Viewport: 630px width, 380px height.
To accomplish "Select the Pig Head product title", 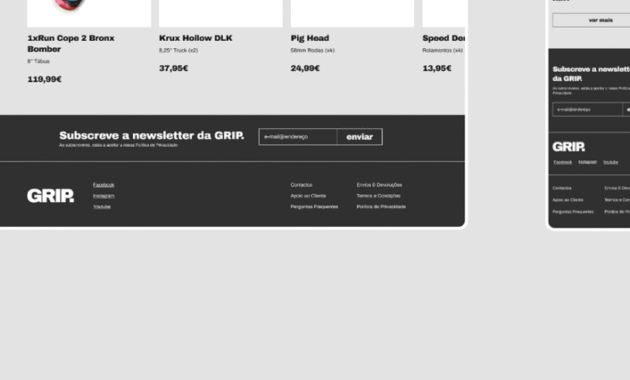I will pos(310,38).
